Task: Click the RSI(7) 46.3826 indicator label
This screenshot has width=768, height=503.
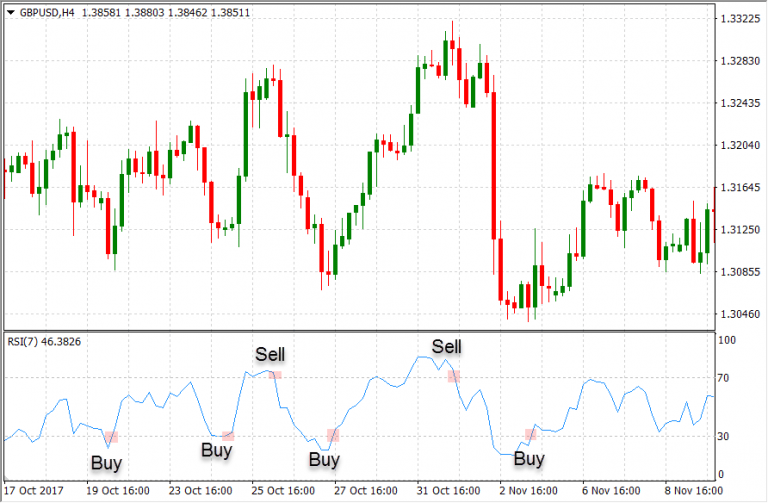Action: [44, 341]
